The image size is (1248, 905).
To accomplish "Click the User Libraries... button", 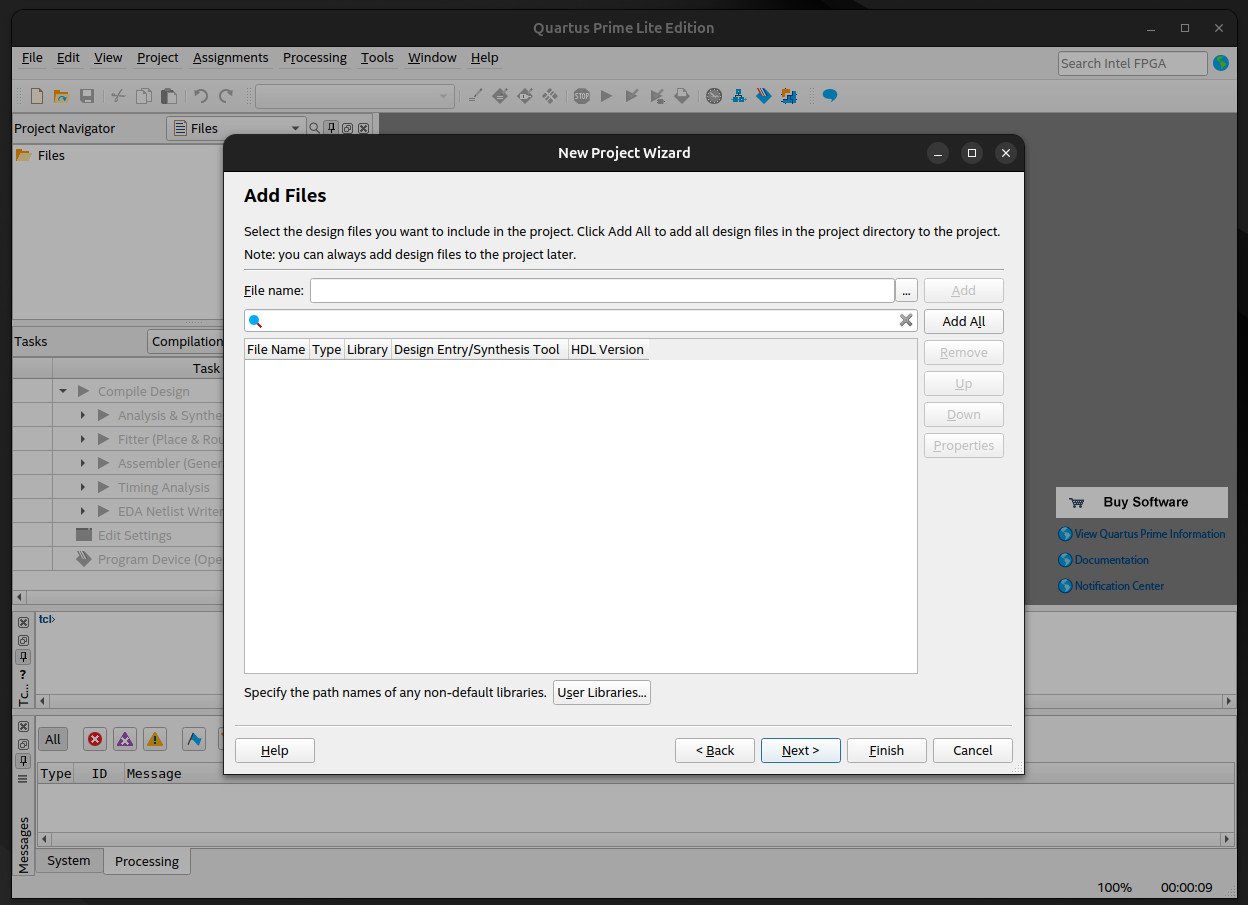I will (601, 692).
